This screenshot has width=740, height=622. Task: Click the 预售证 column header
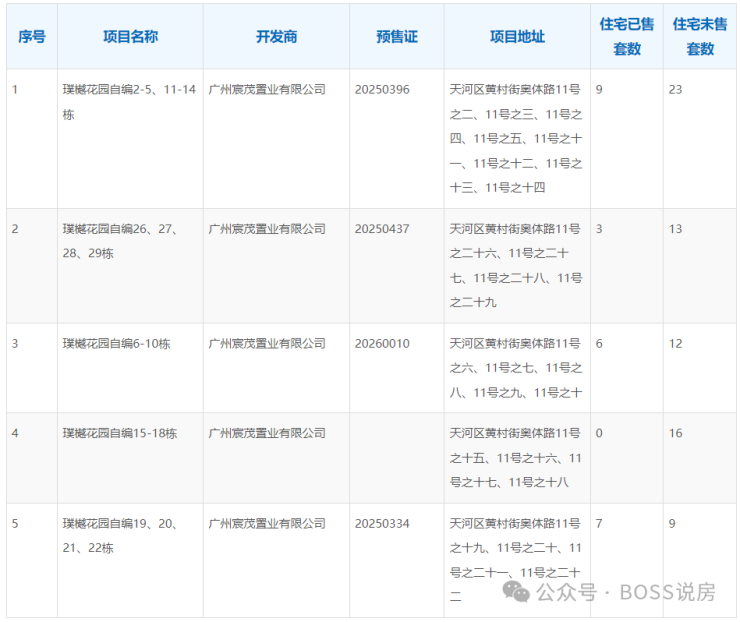pos(397,36)
